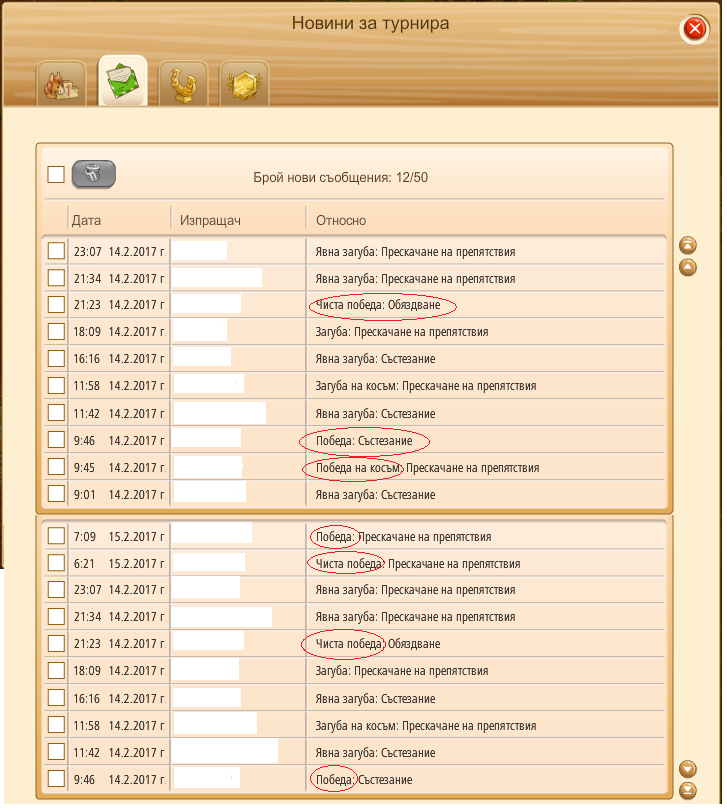
Task: Open 'Чиста победа: Обяздване' in the upper list
Action: 377,305
